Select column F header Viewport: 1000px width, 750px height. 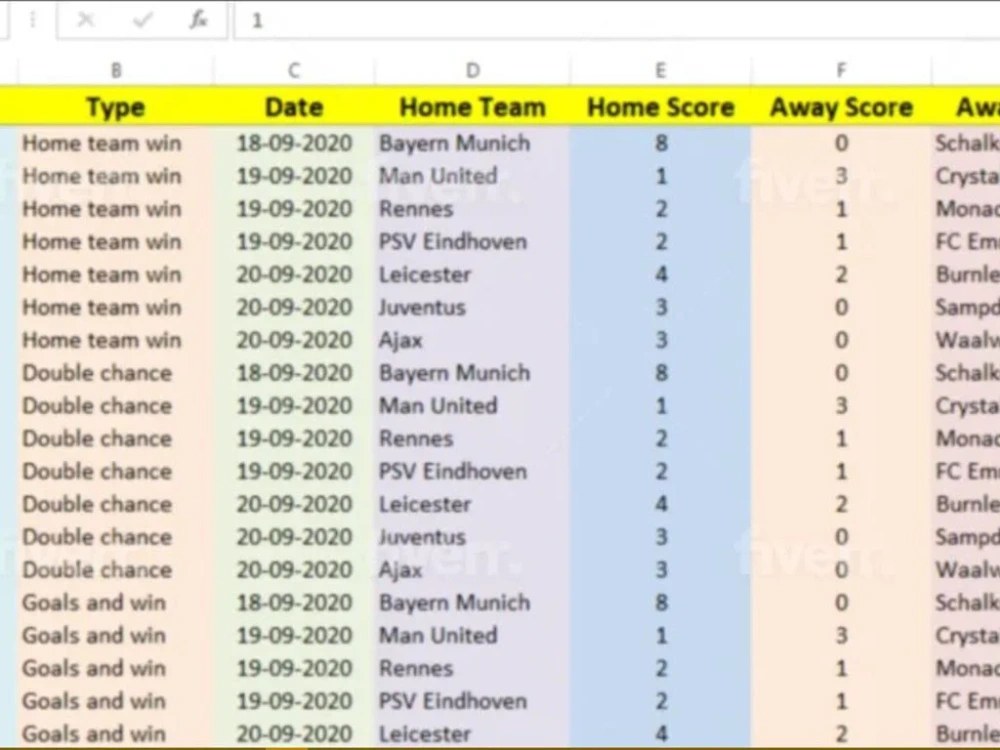pyautogui.click(x=841, y=70)
